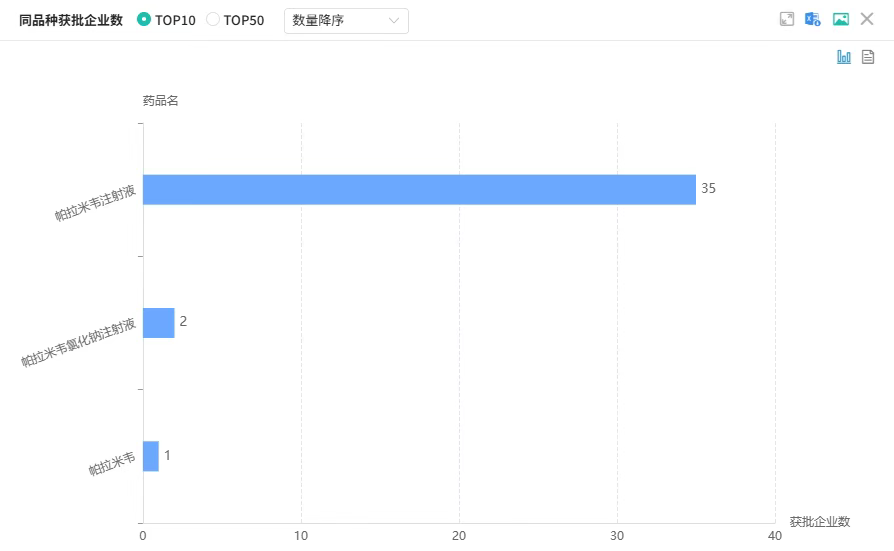
Task: Select the TOP10 radio option
Action: [144, 20]
